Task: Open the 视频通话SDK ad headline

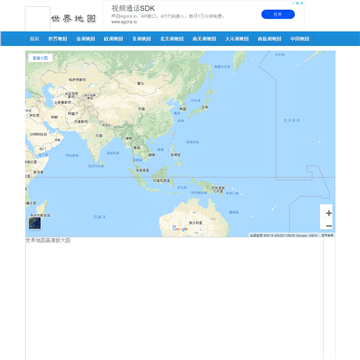Action: [x=133, y=8]
